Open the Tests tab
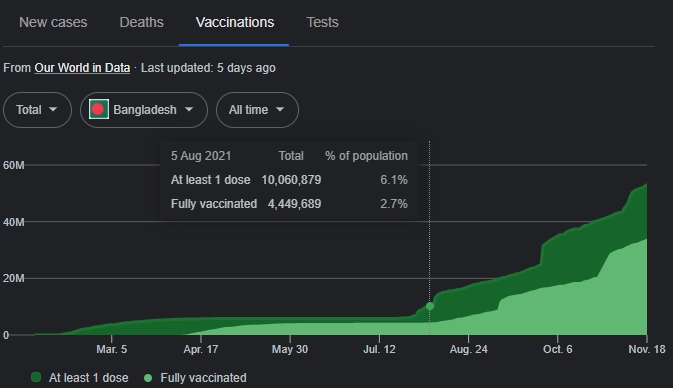The image size is (673, 388). (322, 22)
